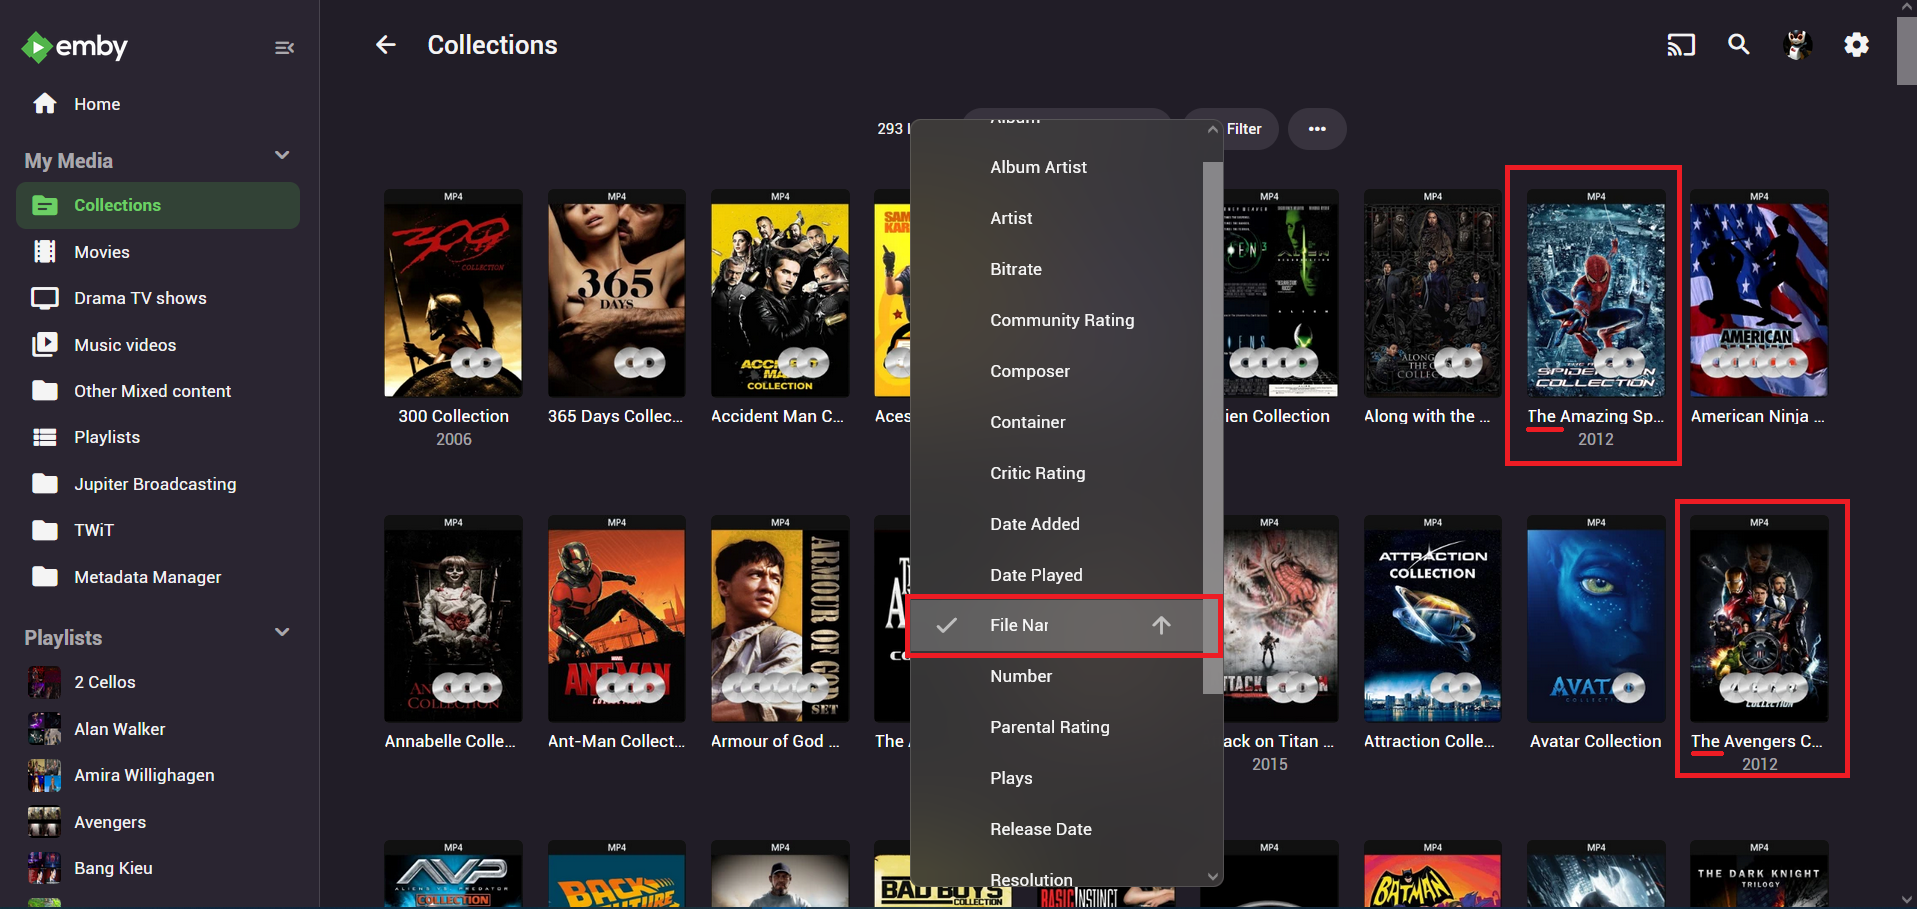
Task: Collapse the My Media section
Action: pos(281,156)
